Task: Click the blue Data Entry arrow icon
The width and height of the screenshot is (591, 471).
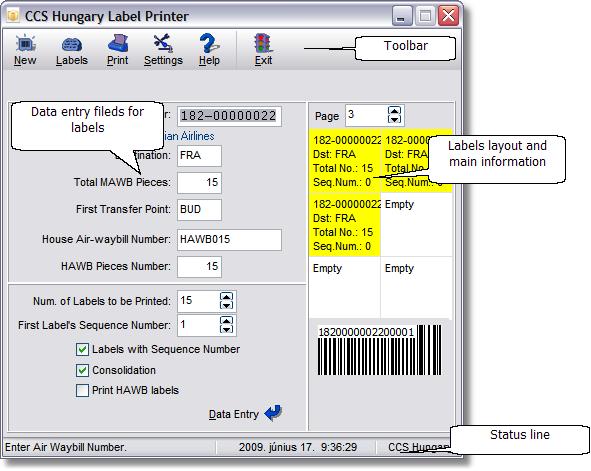Action: [x=273, y=413]
